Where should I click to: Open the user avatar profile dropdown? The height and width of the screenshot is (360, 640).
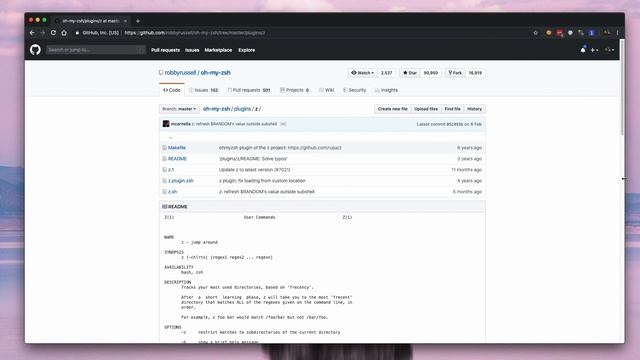point(609,50)
